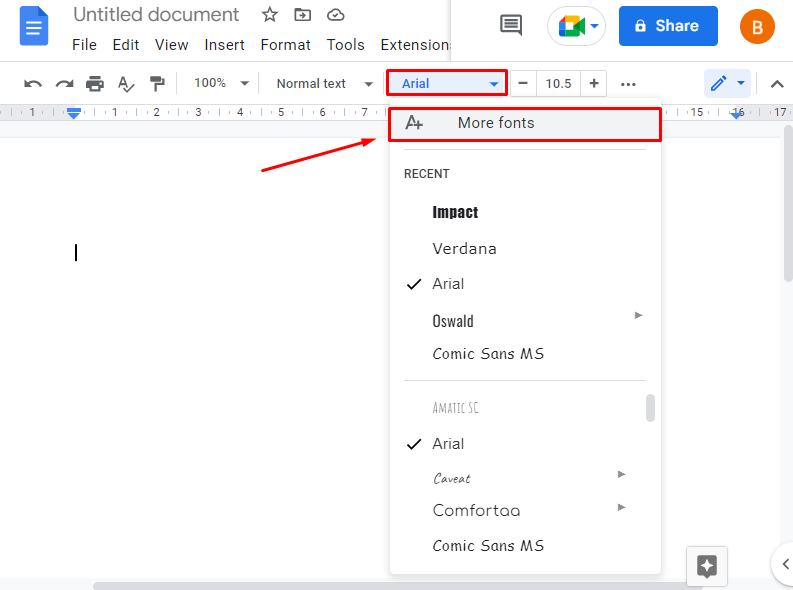Open the comment history icon
Viewport: 793px width, 590px height.
pos(511,26)
